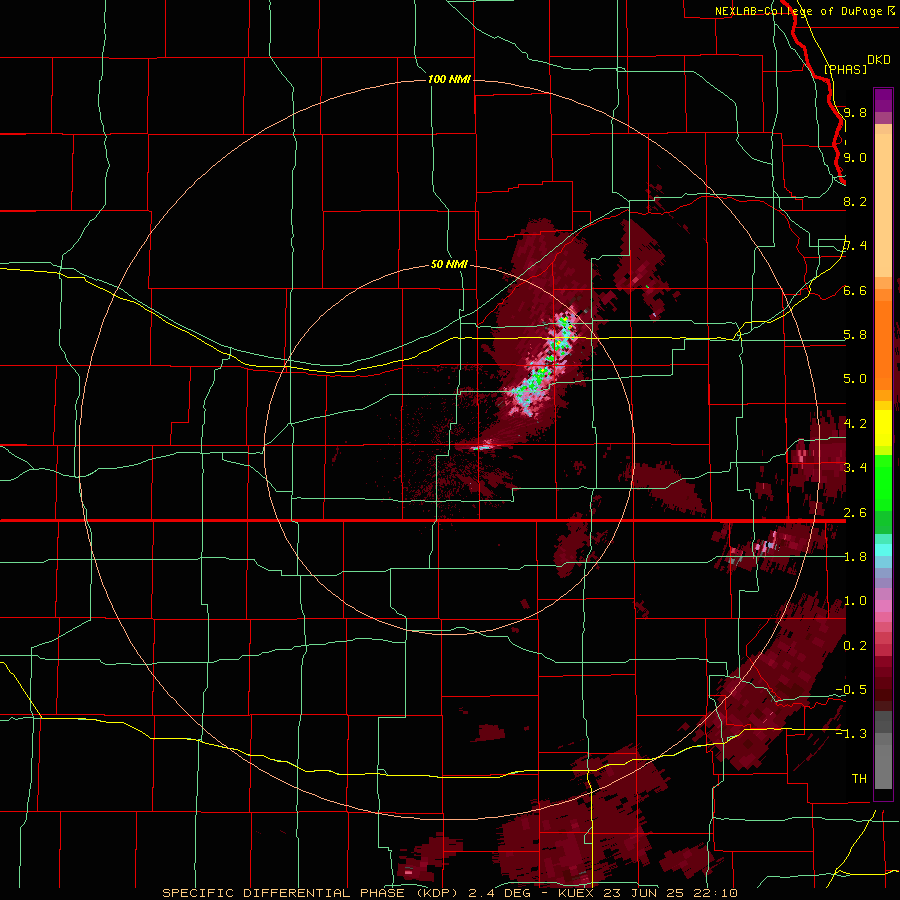Select the 2.6 value on the legend

[855, 513]
